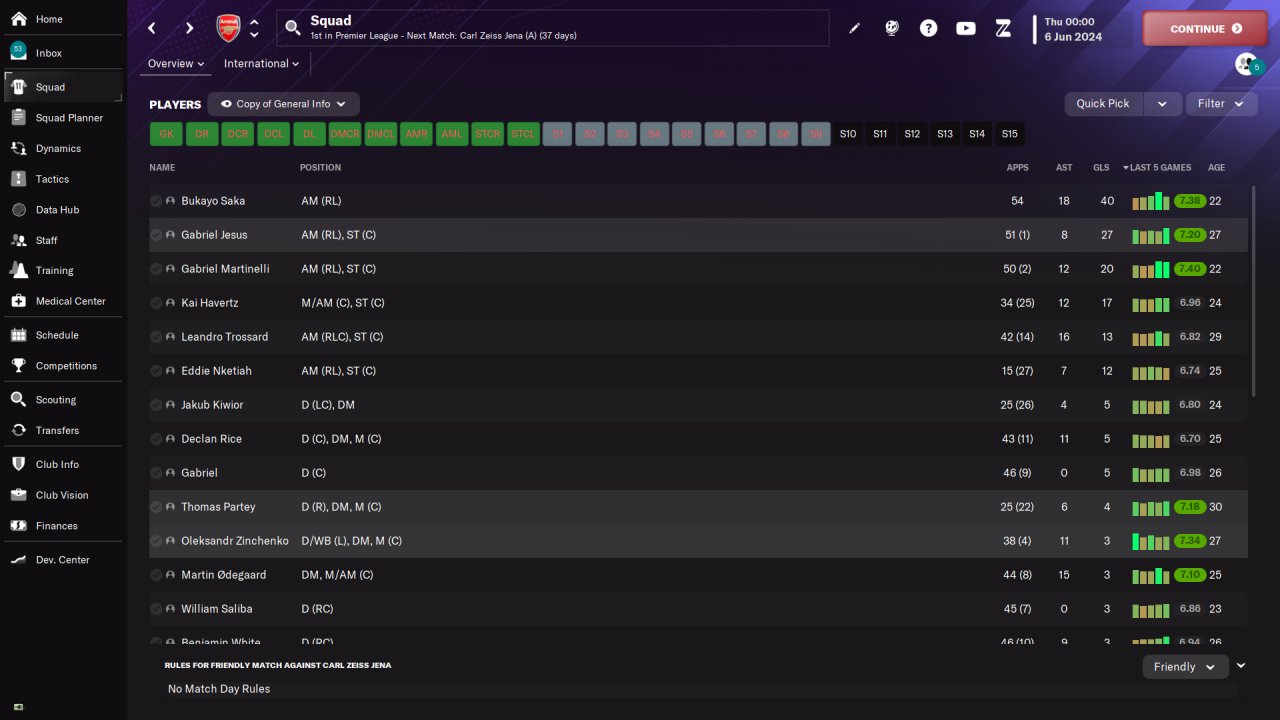The image size is (1280, 720).
Task: Open the globe world icon
Action: point(892,28)
